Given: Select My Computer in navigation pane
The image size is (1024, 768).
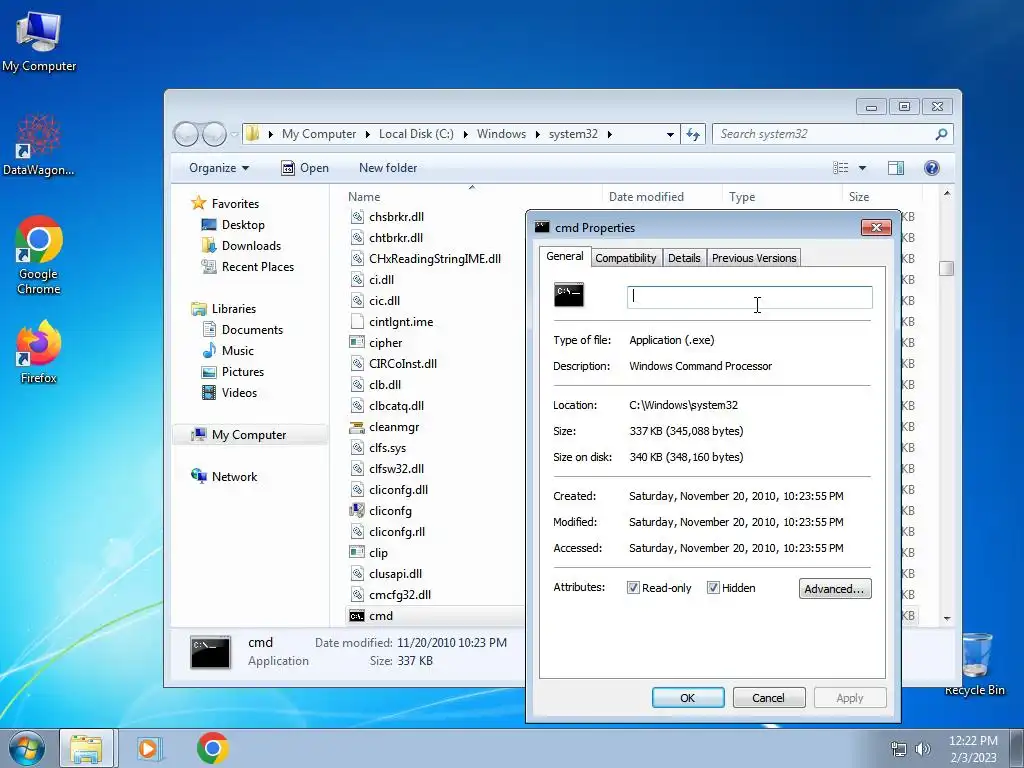Looking at the screenshot, I should point(249,435).
